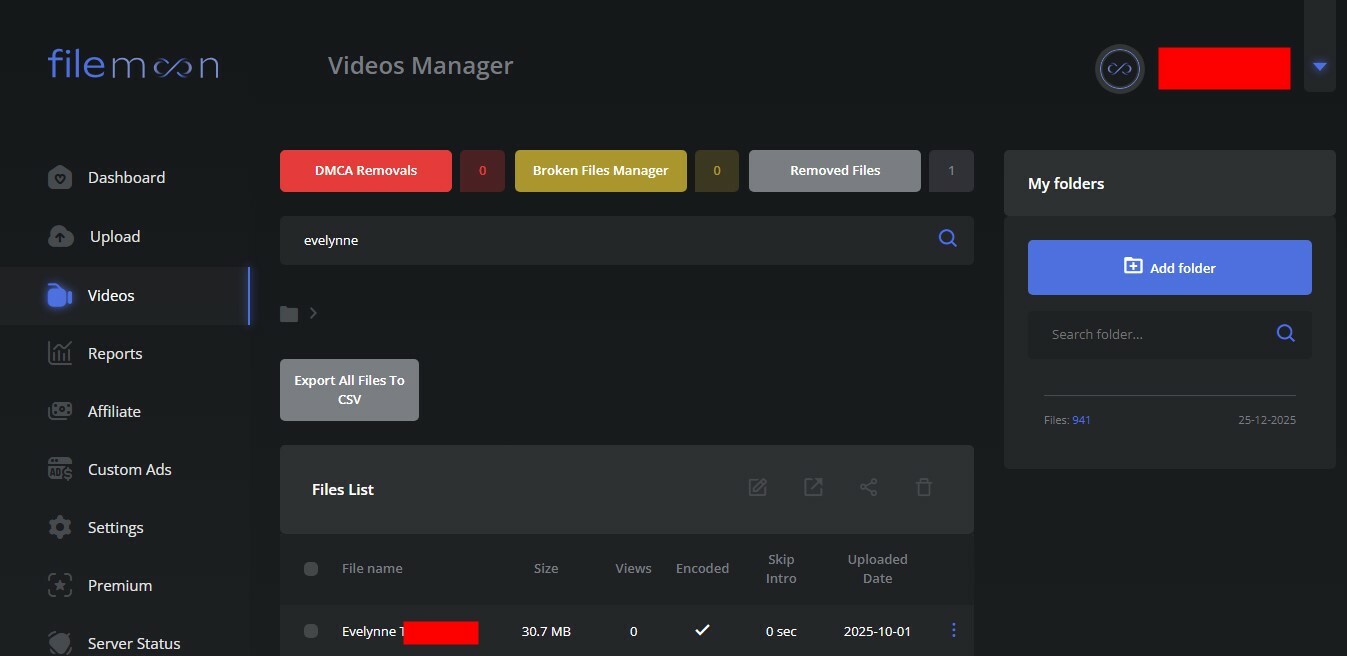The height and width of the screenshot is (656, 1347).
Task: Click the export icon in Files List header
Action: (813, 488)
